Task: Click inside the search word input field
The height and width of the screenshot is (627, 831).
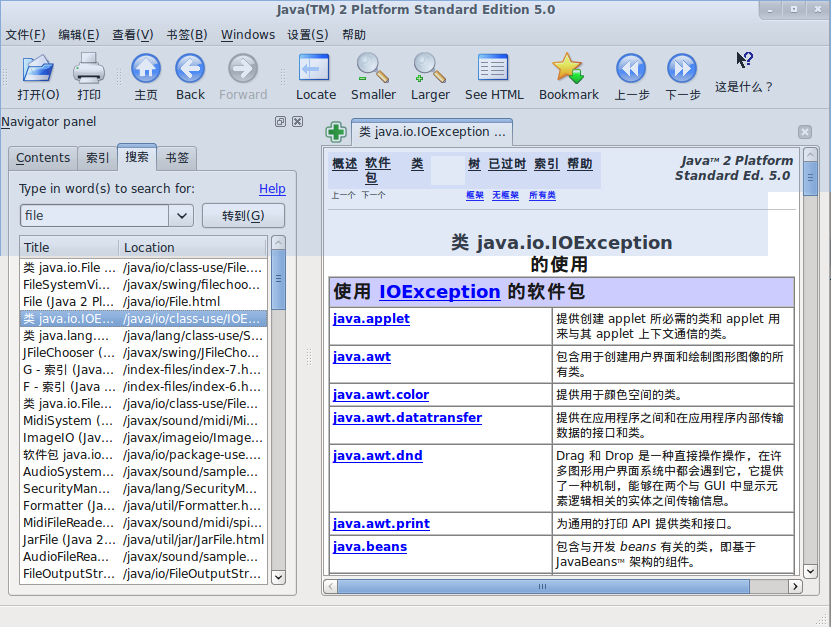Action: (x=94, y=215)
